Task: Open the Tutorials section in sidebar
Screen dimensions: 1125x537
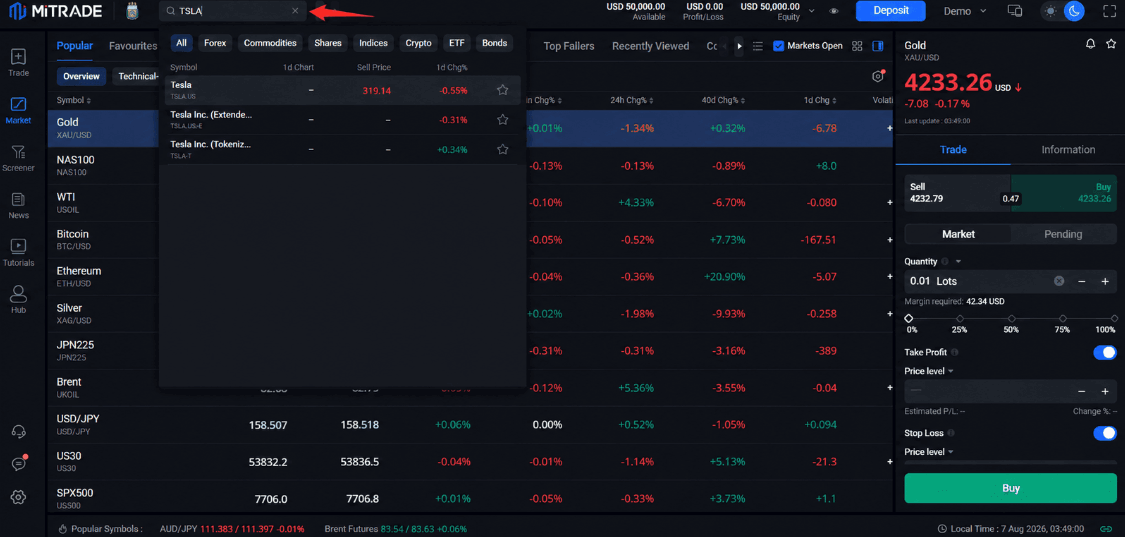Action: tap(19, 253)
